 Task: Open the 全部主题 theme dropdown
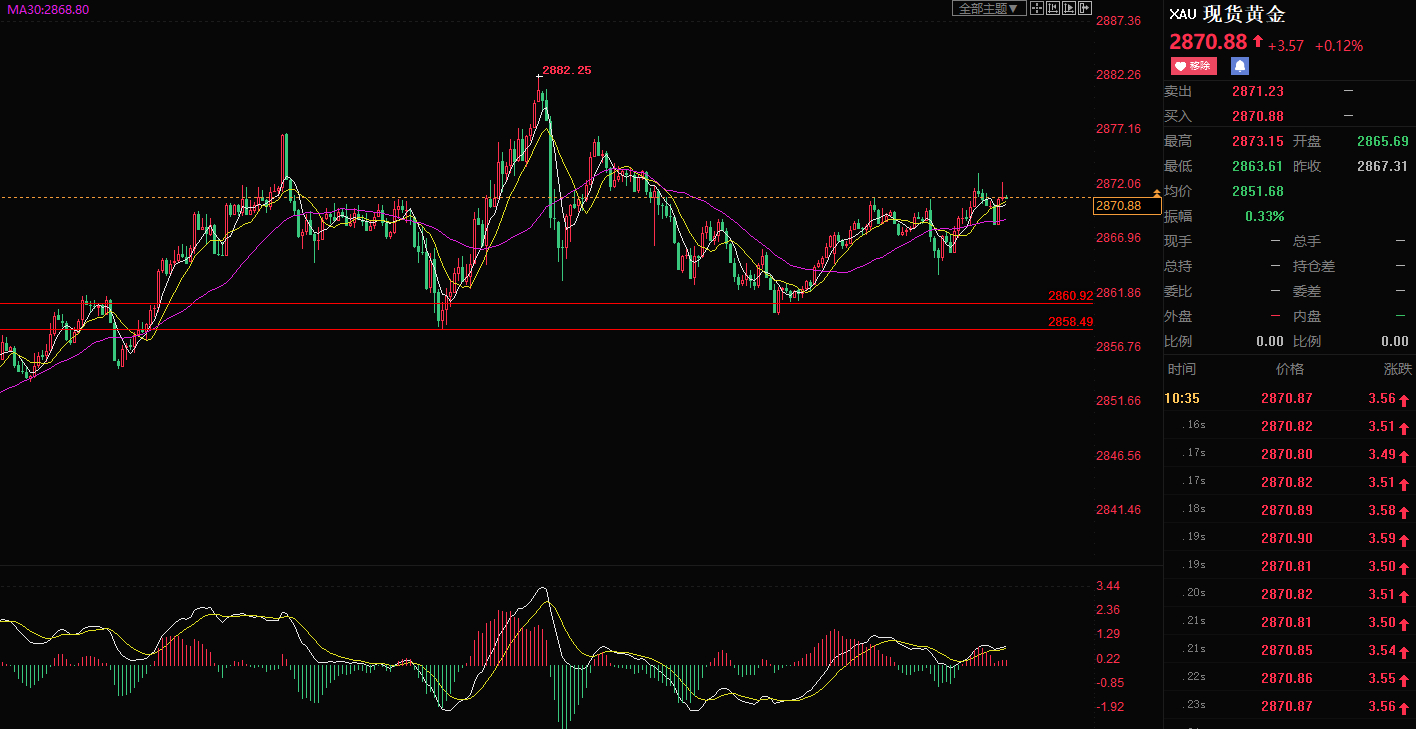tap(988, 8)
